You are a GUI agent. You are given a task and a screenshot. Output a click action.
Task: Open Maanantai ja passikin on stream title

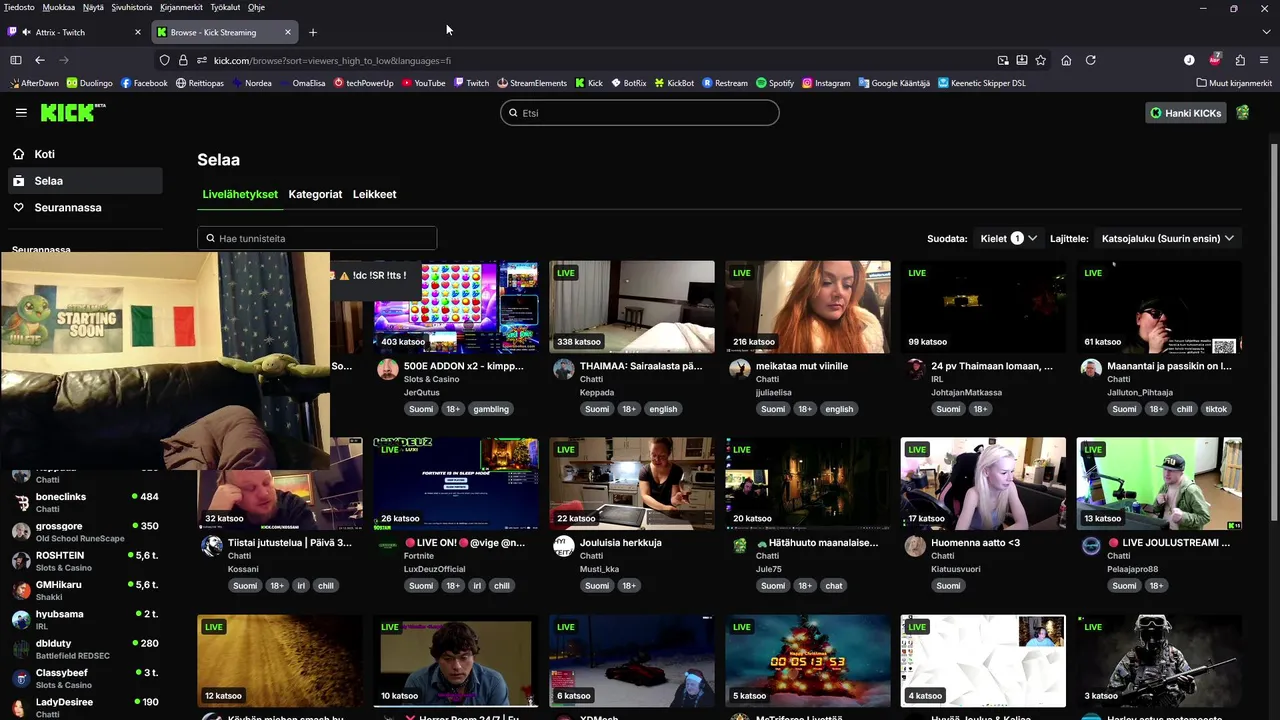tap(1169, 366)
